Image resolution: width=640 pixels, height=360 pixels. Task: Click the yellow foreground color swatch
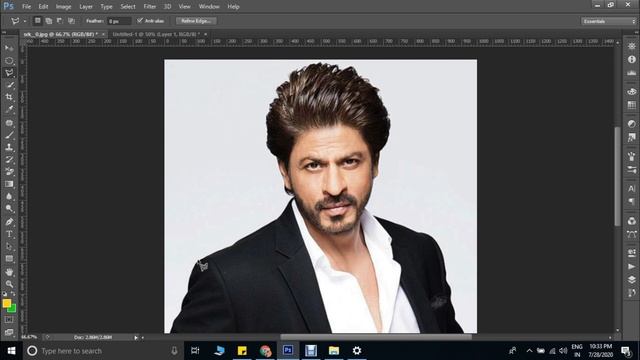click(6, 303)
